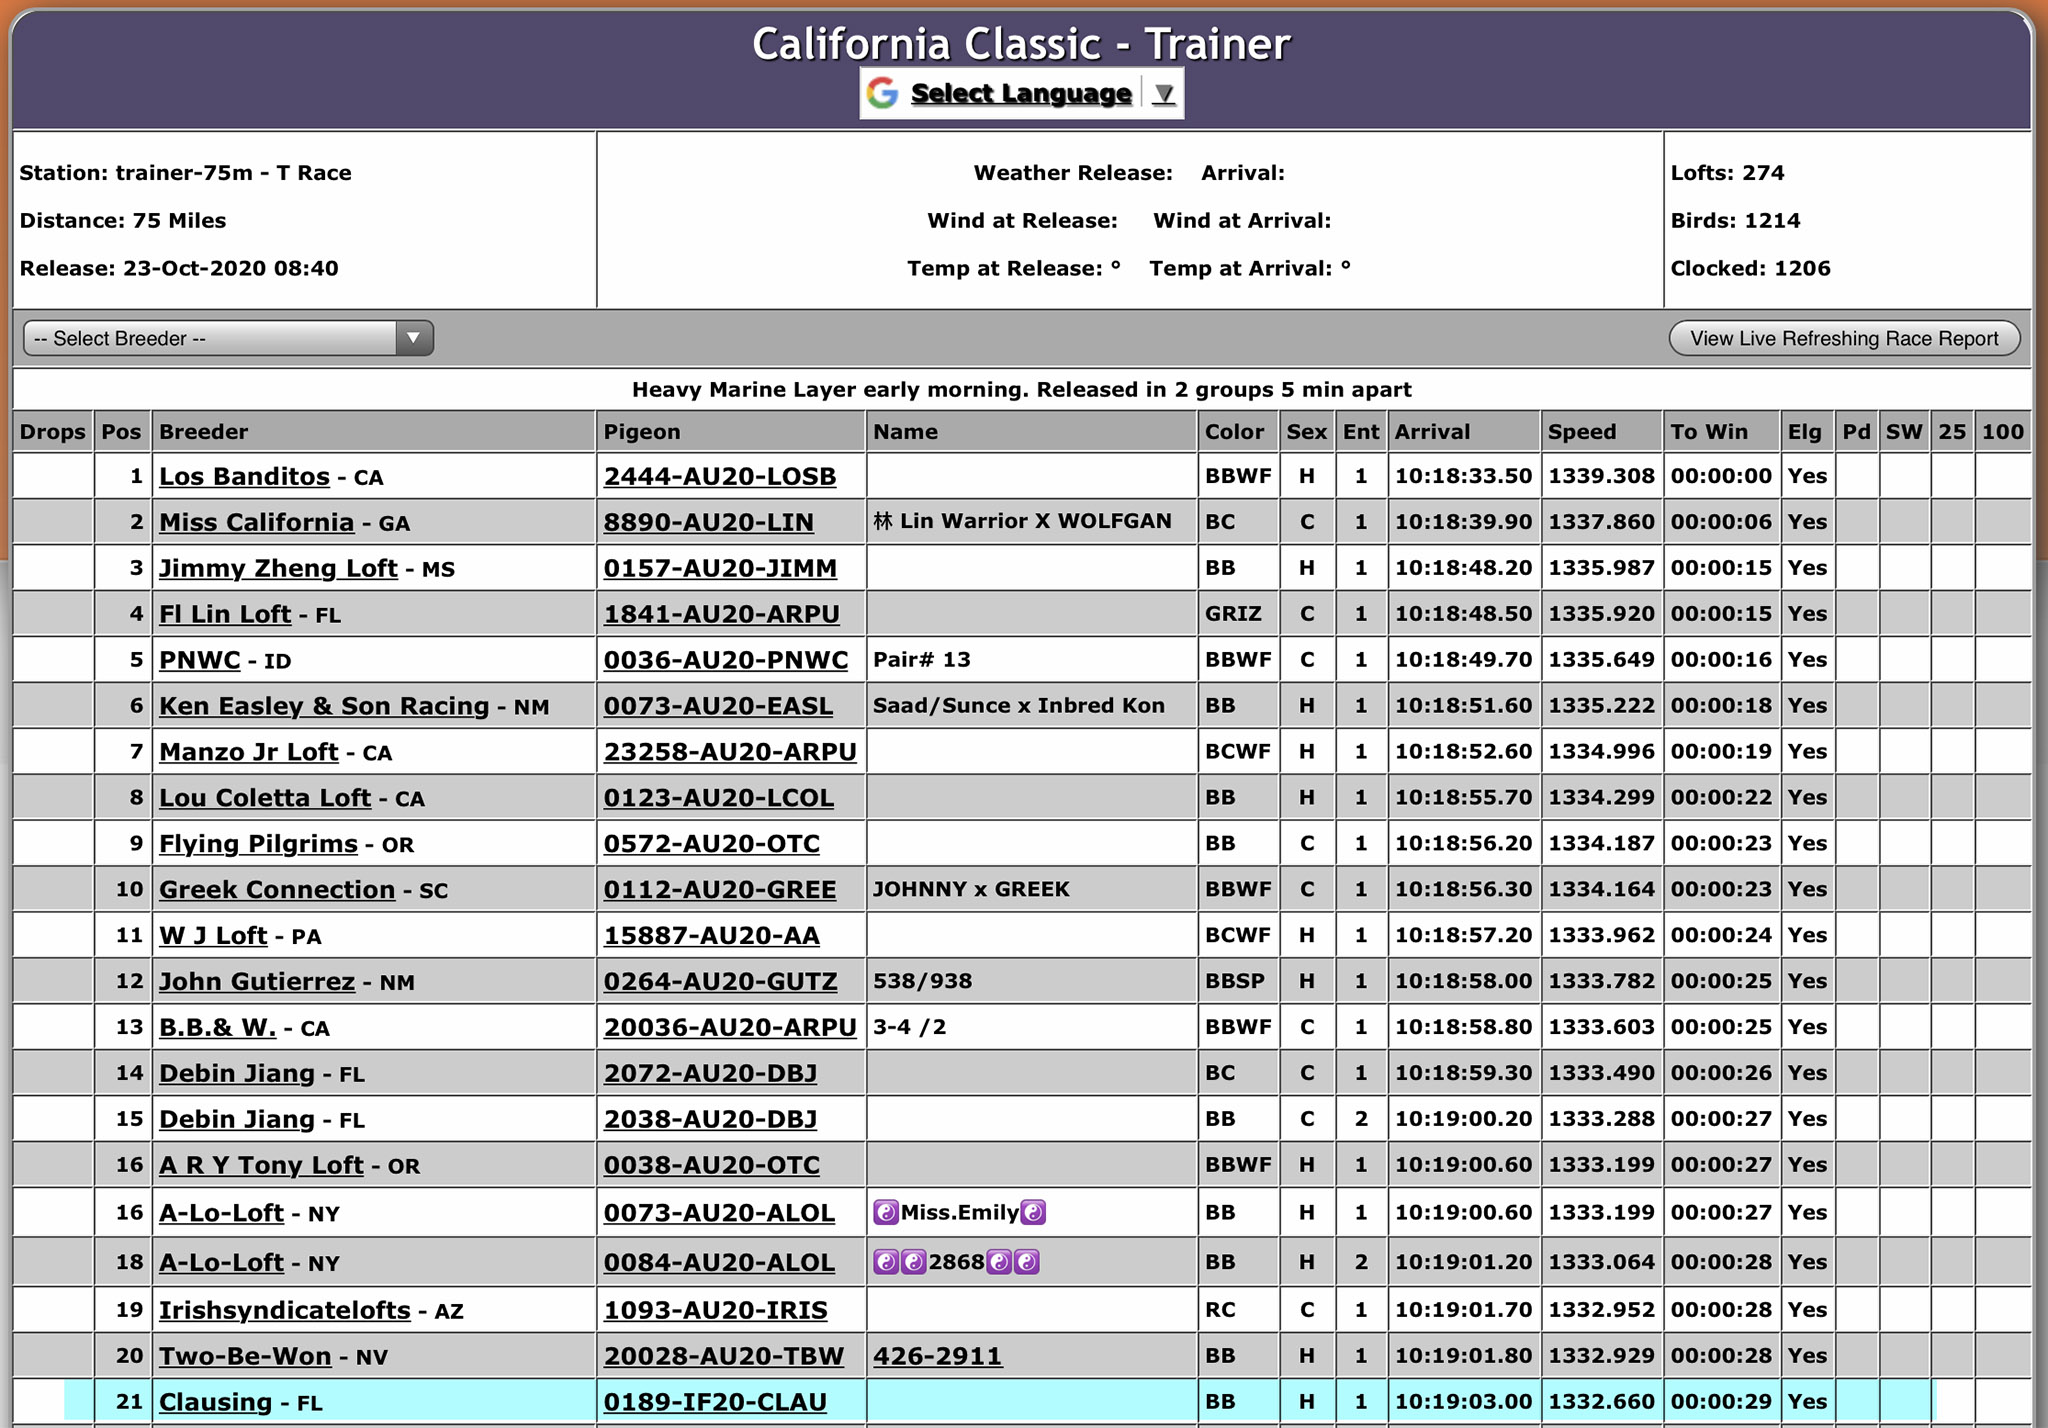Open PNWC breeder link
The width and height of the screenshot is (2048, 1428).
pyautogui.click(x=200, y=660)
